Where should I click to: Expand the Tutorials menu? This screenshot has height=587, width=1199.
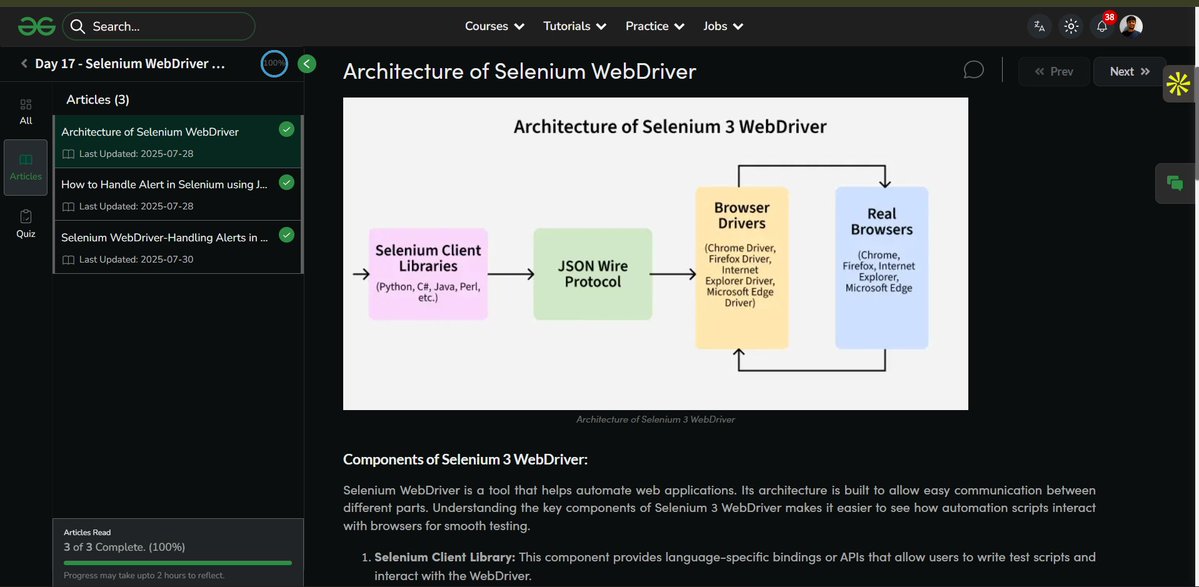pyautogui.click(x=574, y=25)
